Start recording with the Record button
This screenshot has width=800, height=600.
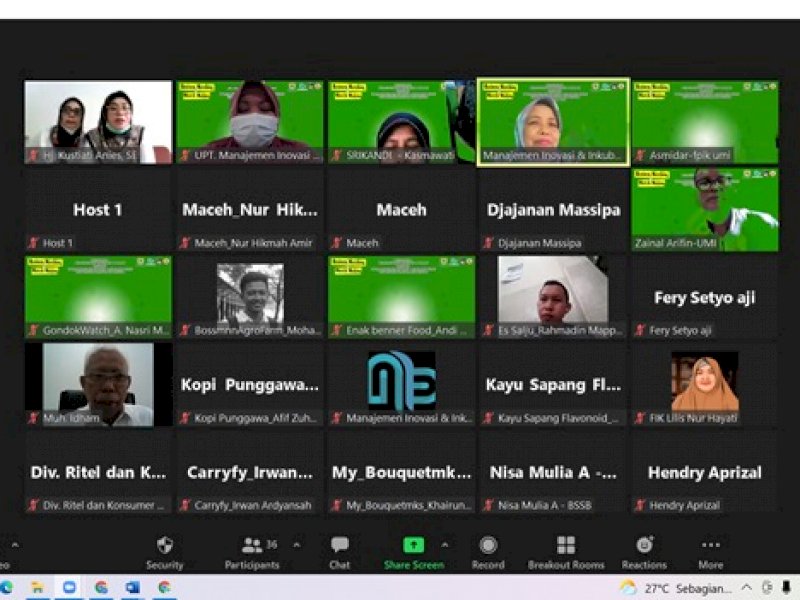(x=488, y=551)
